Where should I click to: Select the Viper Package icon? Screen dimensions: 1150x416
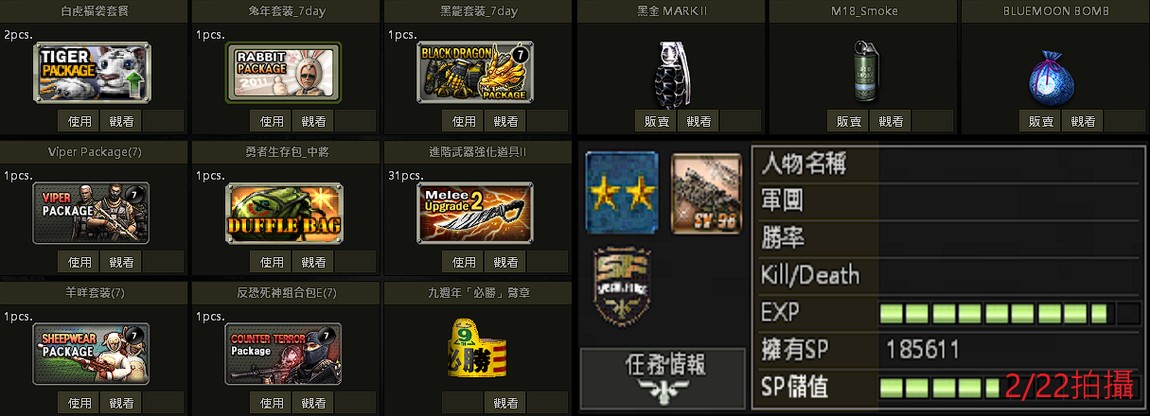(91, 213)
